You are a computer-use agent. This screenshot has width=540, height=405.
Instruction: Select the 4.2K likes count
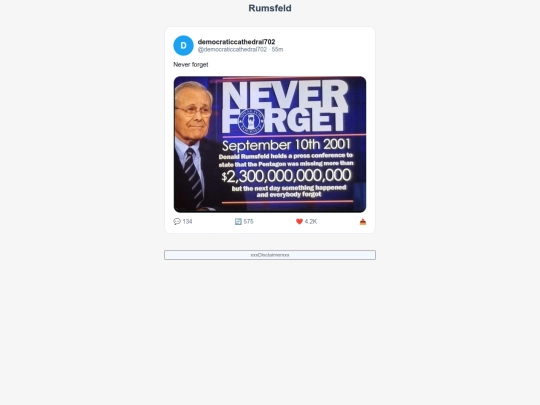(311, 221)
